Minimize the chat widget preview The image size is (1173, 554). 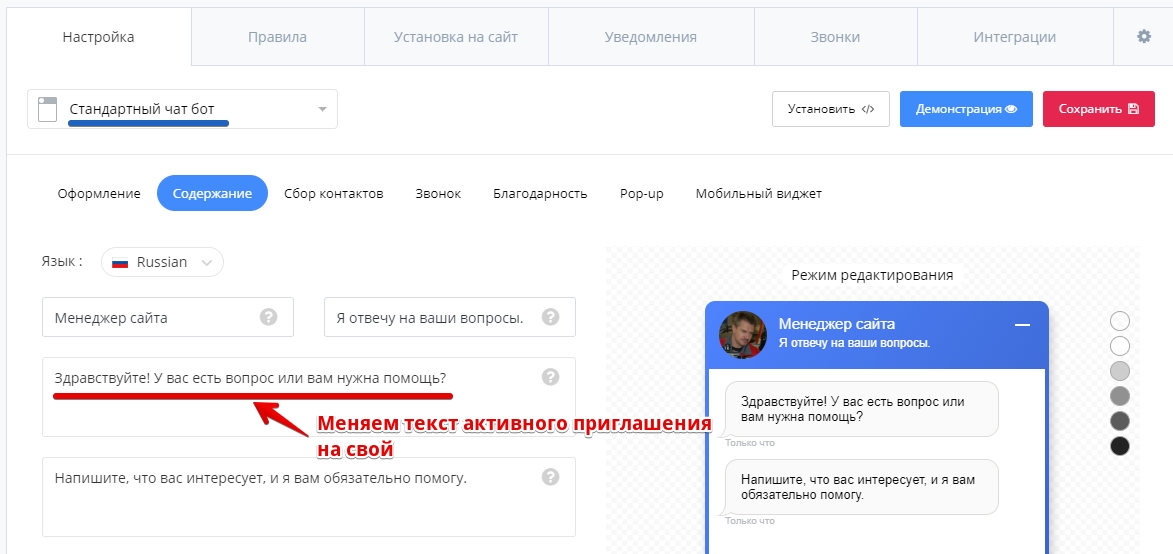tap(1022, 324)
